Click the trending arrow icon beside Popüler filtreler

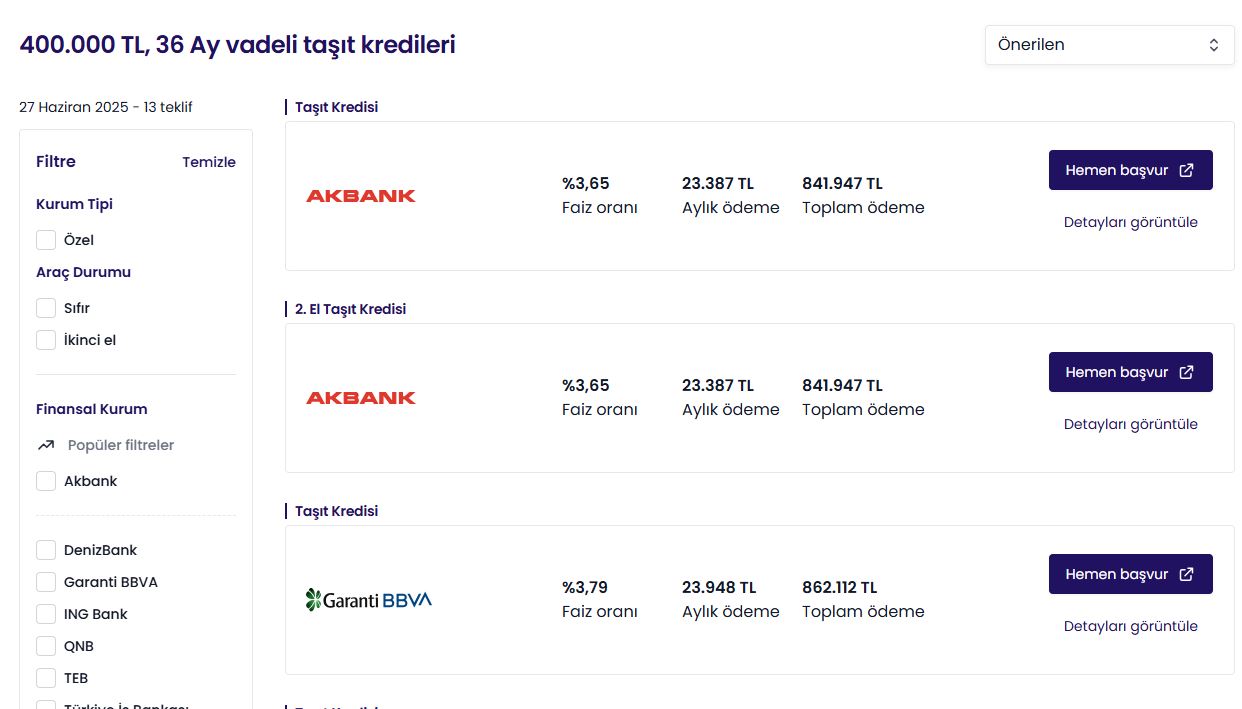tap(46, 445)
